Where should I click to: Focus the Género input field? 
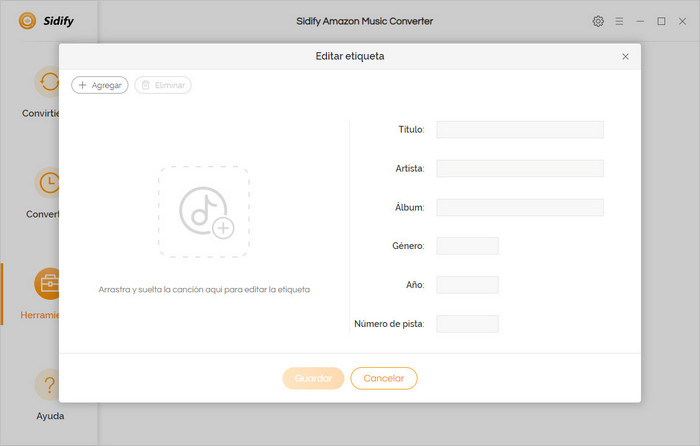pyautogui.click(x=467, y=246)
